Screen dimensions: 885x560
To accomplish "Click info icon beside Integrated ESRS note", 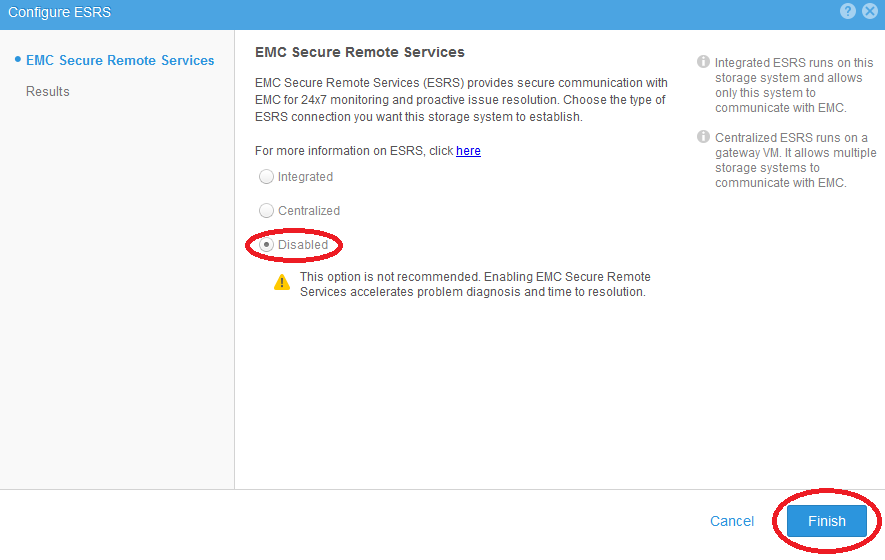I will coord(703,62).
